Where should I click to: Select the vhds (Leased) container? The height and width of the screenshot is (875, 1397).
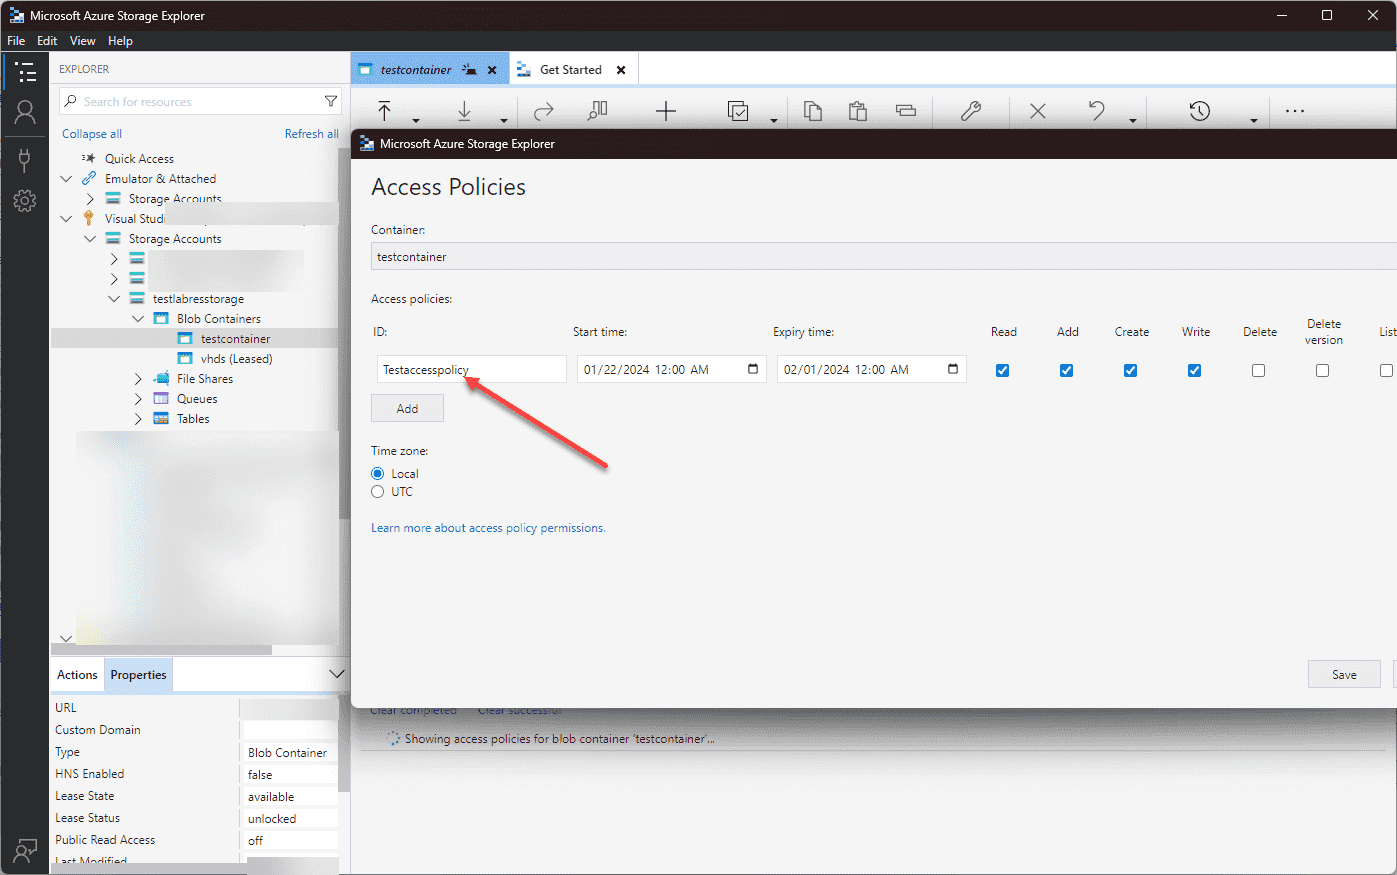(x=236, y=359)
